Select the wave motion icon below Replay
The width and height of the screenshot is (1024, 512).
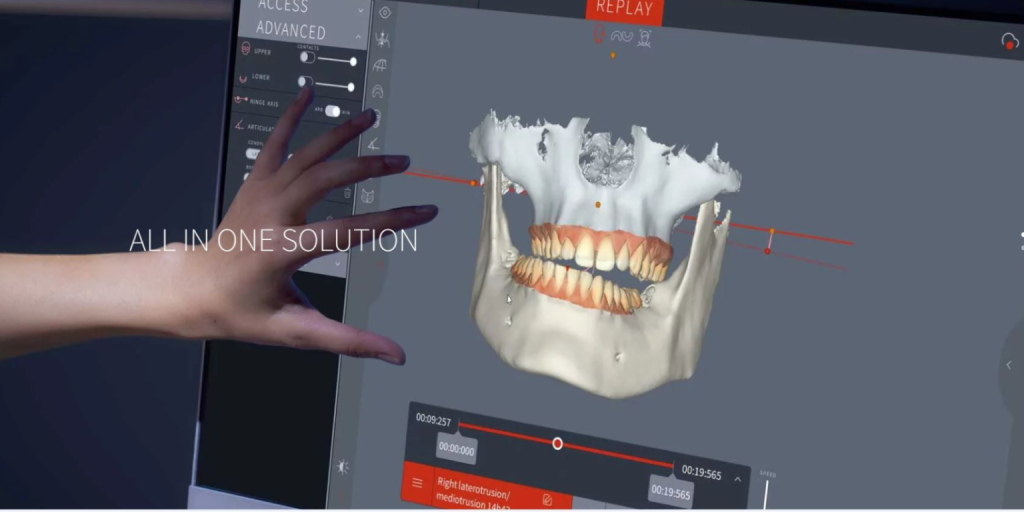pyautogui.click(x=622, y=37)
